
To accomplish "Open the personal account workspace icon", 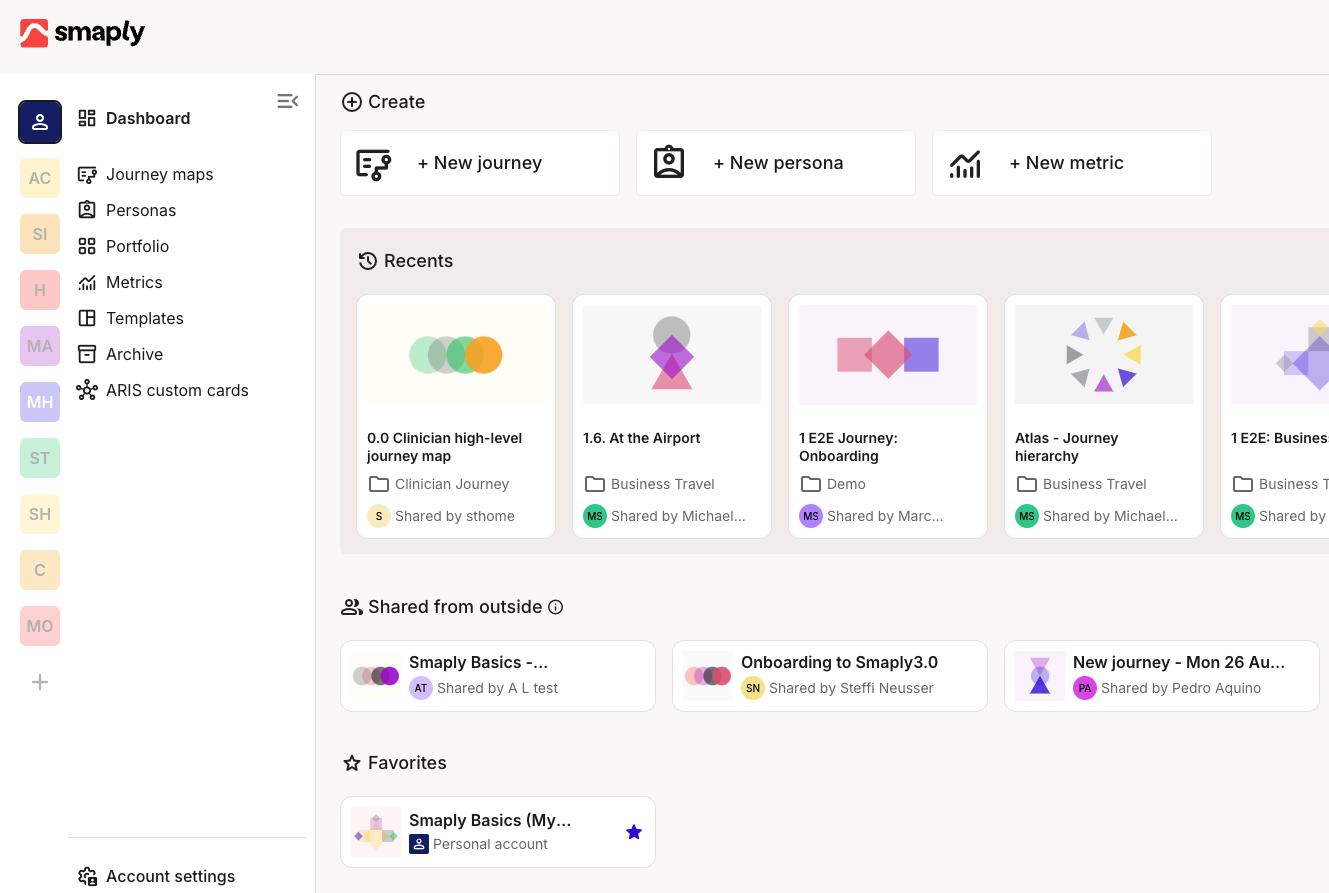I will [x=40, y=122].
